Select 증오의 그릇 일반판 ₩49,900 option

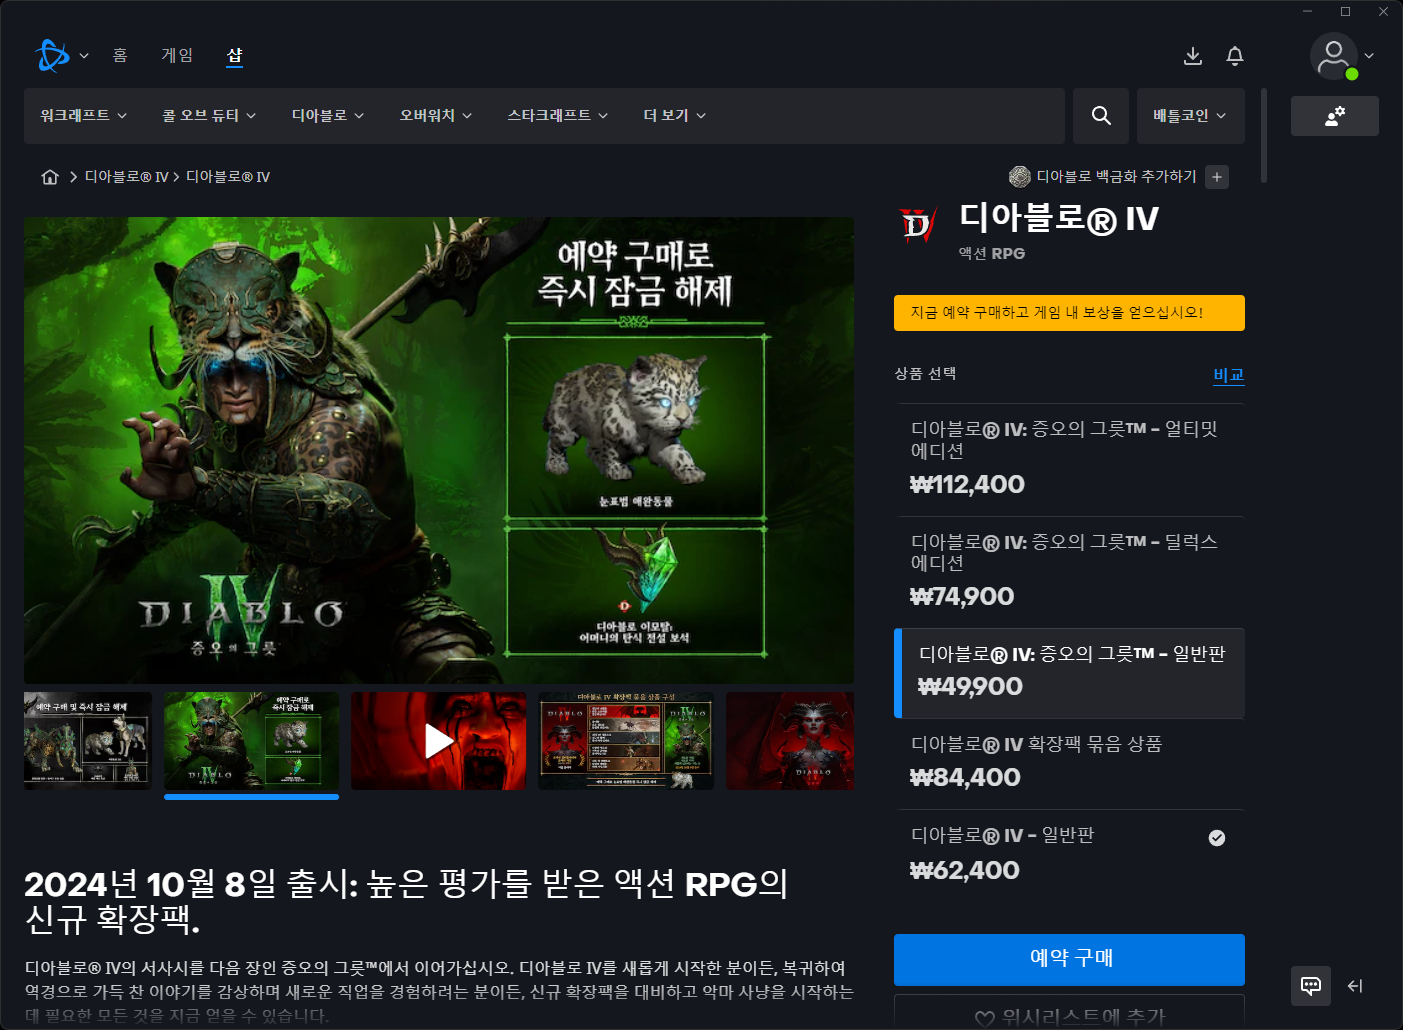coord(1069,673)
